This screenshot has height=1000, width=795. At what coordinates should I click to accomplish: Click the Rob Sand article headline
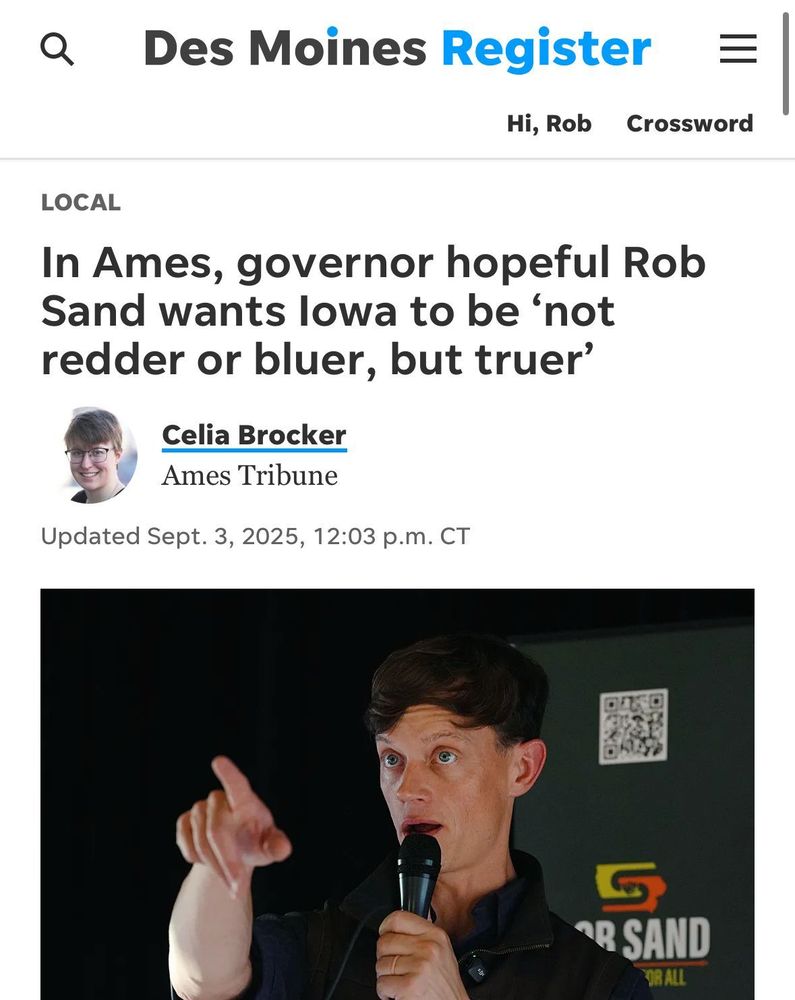coord(374,312)
